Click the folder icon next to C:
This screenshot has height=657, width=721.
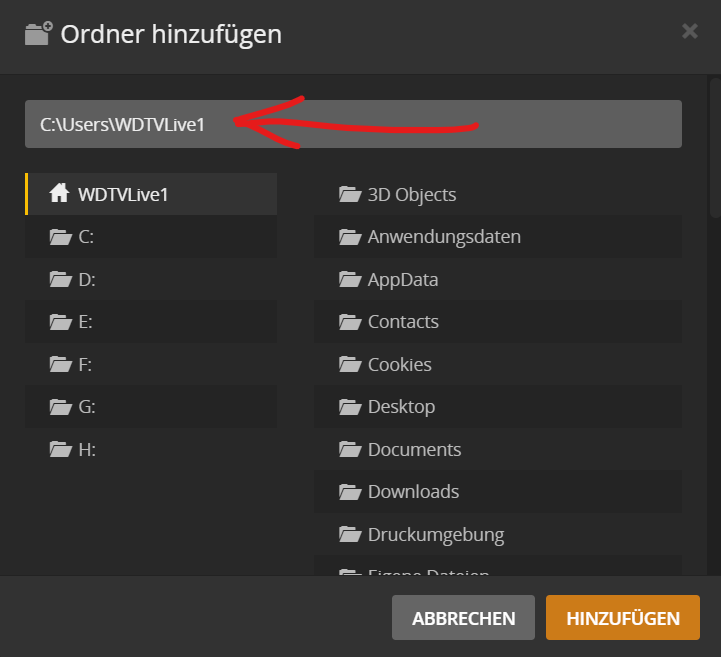coord(59,237)
